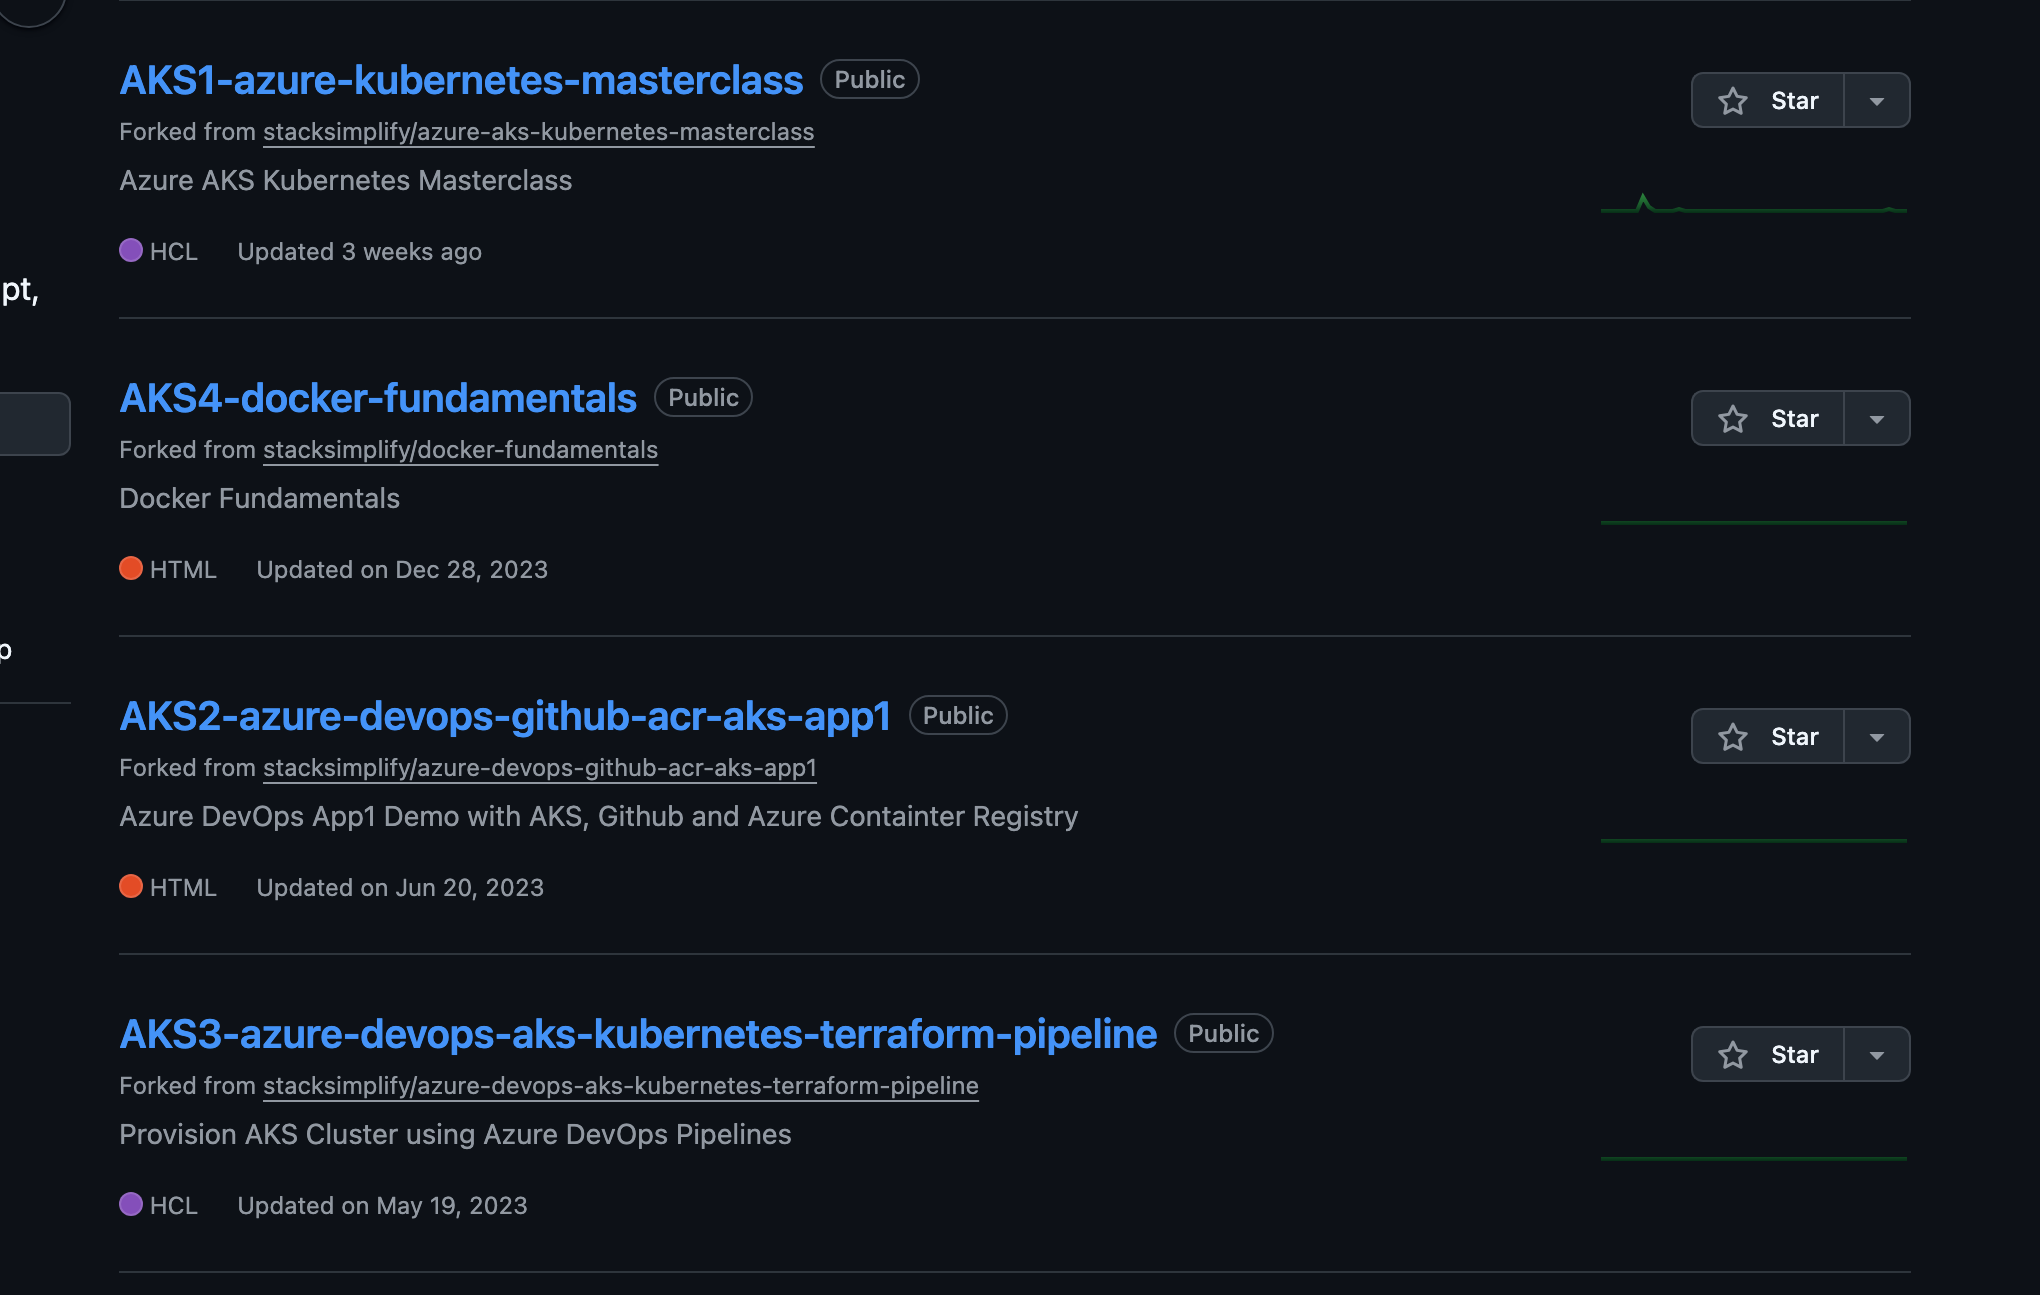View activity graph for AKS4-docker-fundamentals
Viewport: 2040px width, 1295px height.
click(1754, 522)
